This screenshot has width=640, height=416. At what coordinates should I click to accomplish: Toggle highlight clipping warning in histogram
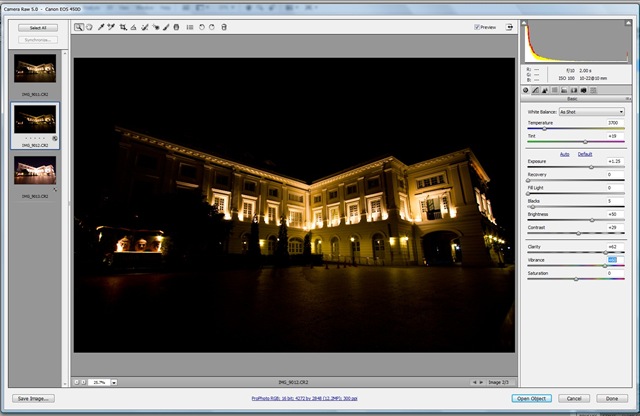coord(628,23)
